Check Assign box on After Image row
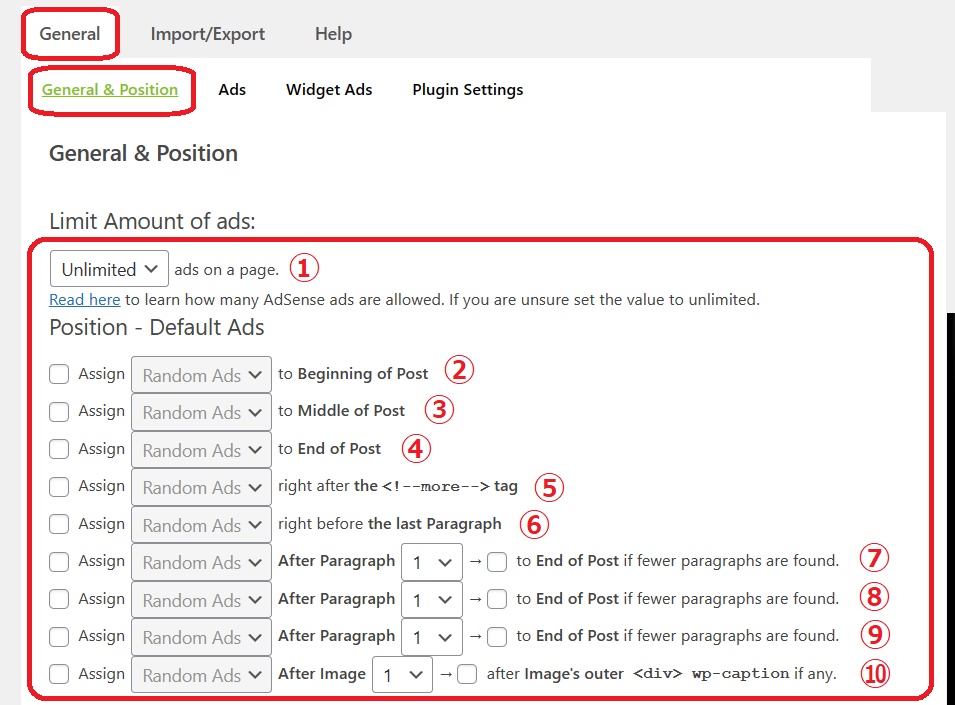This screenshot has width=955, height=705. point(59,674)
